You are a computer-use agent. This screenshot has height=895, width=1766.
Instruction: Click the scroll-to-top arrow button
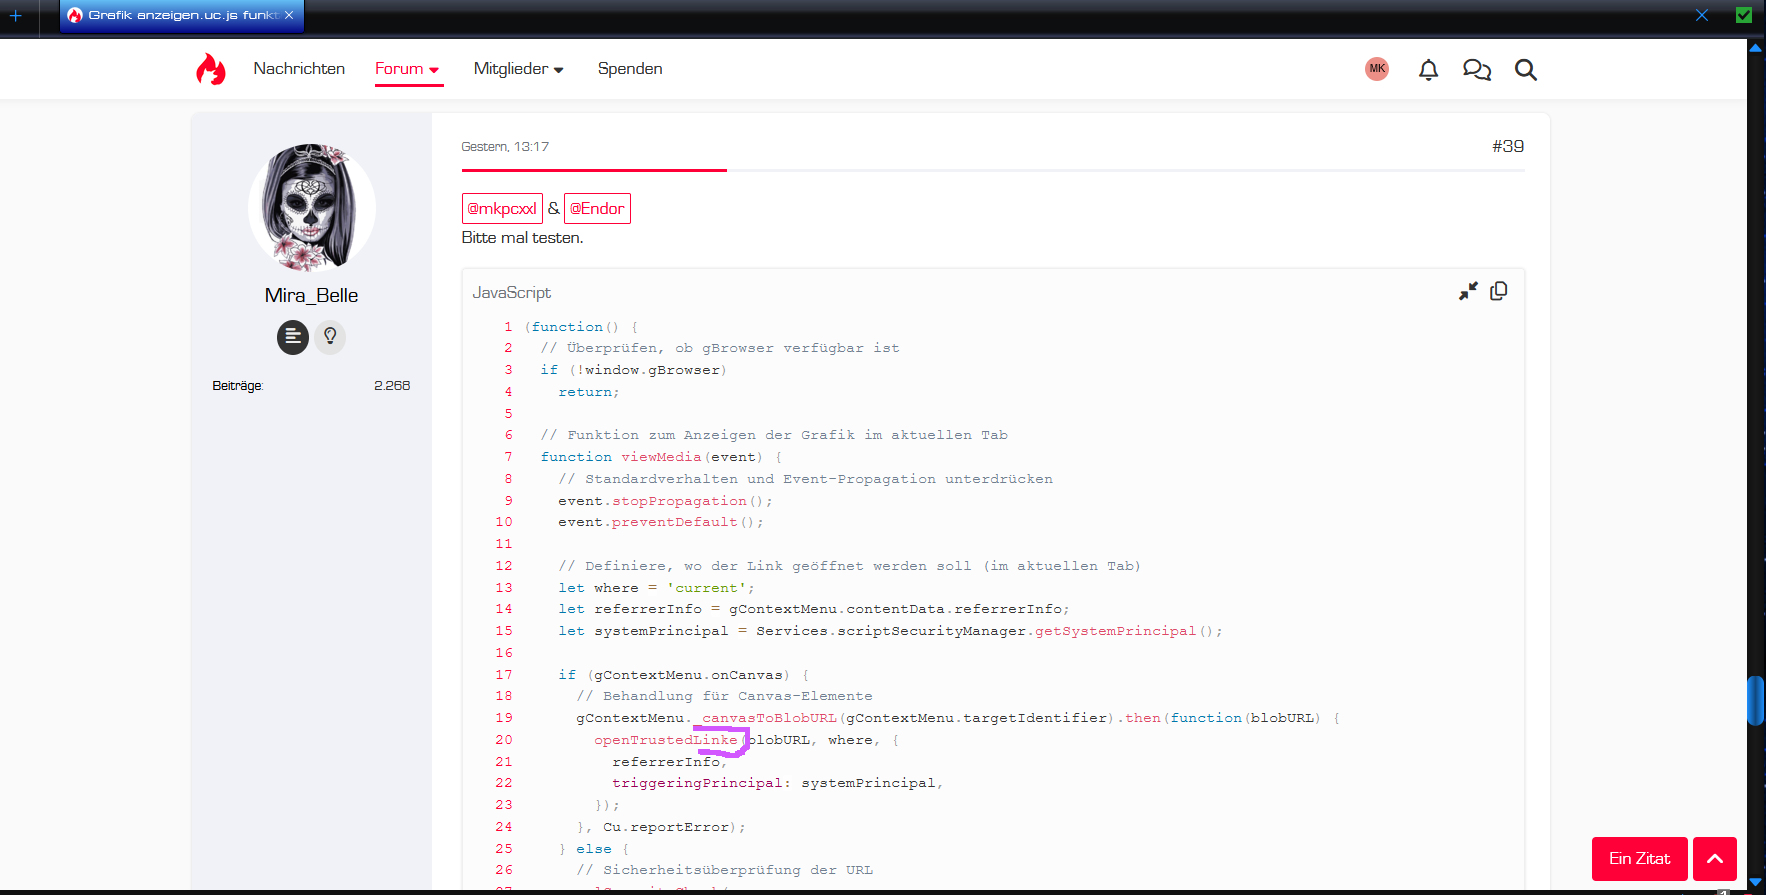point(1714,858)
